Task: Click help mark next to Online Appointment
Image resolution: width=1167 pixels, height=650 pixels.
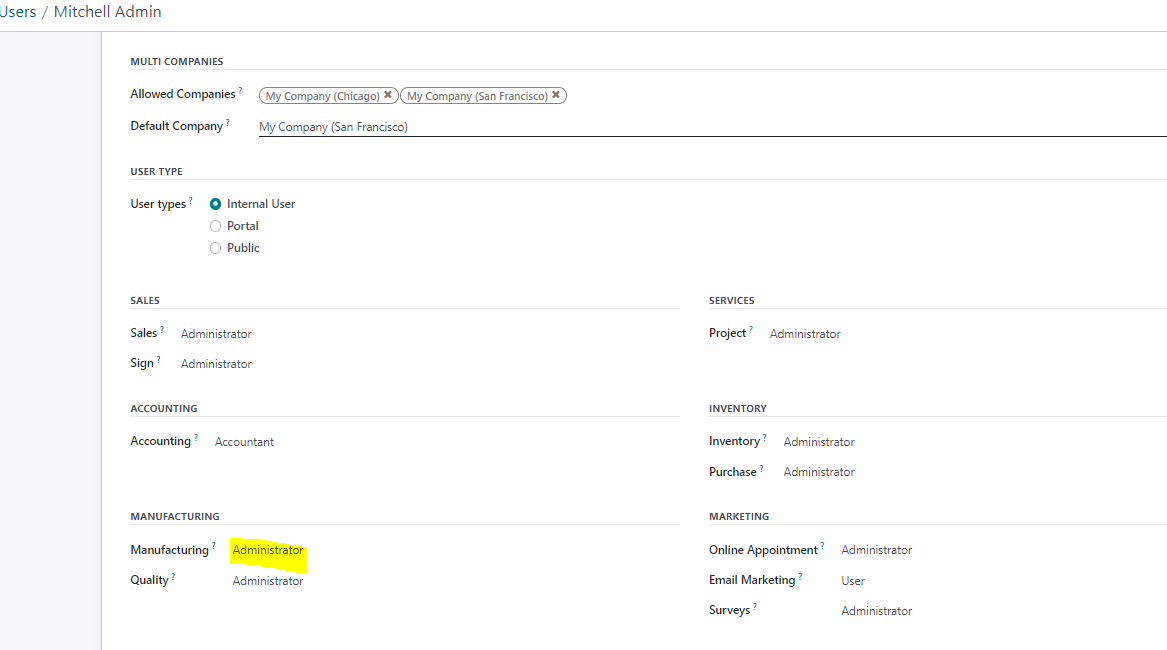Action: click(822, 547)
